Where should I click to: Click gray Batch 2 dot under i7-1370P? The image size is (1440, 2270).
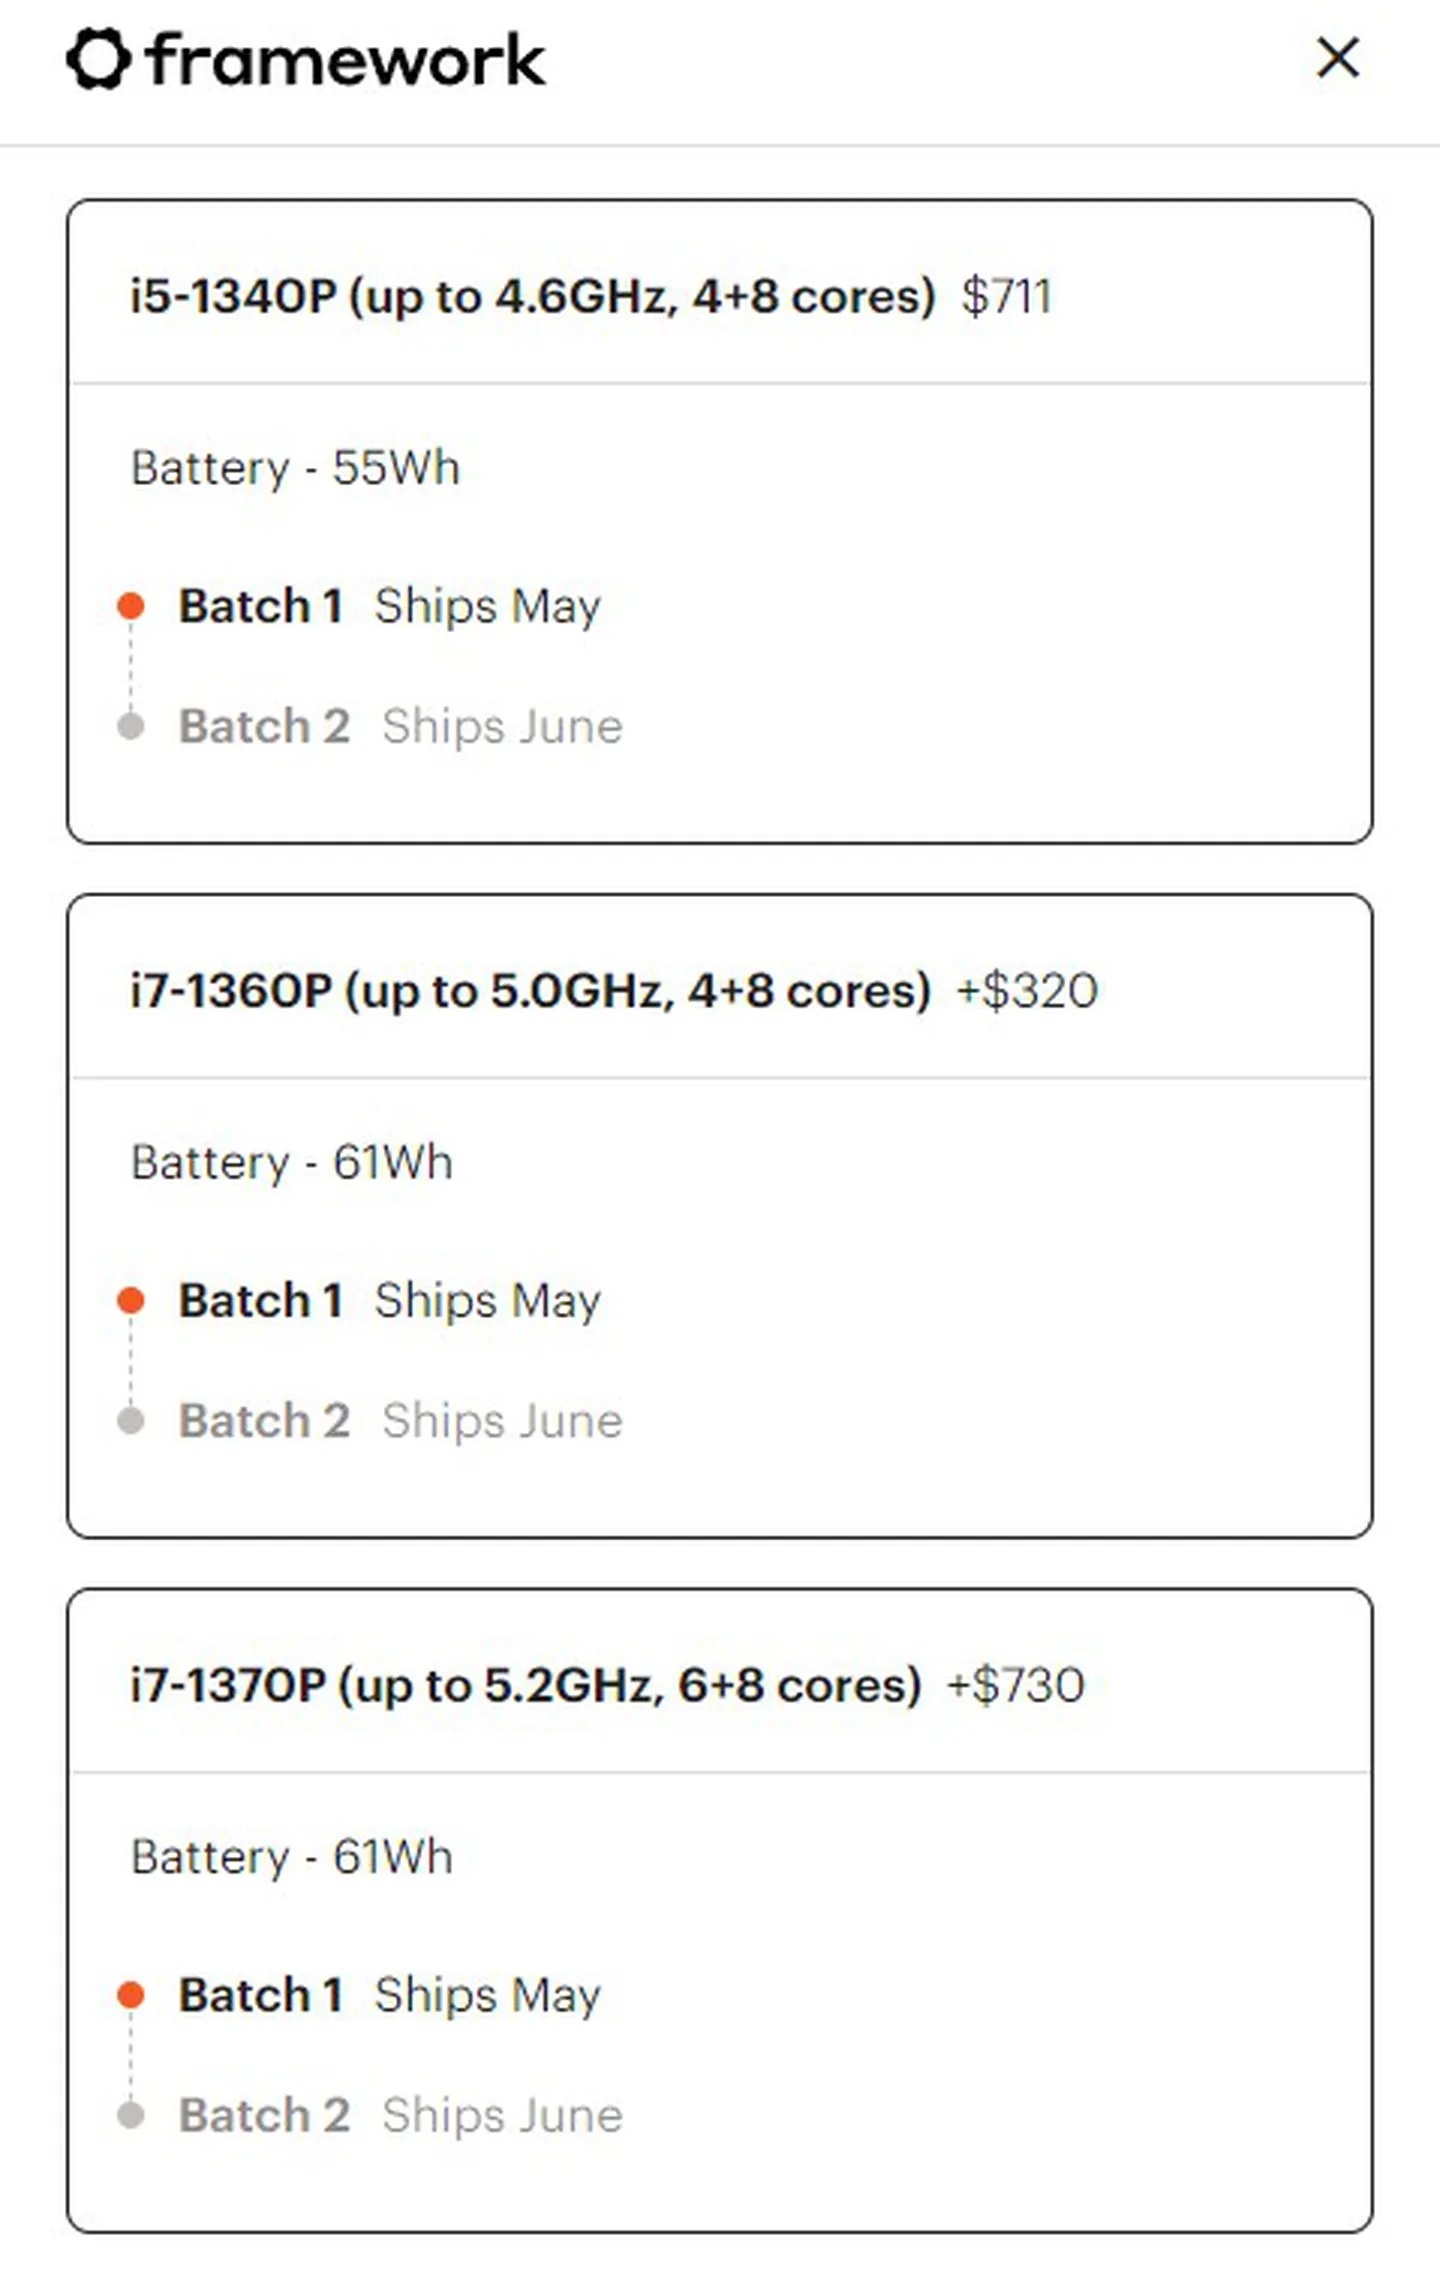pyautogui.click(x=131, y=2116)
